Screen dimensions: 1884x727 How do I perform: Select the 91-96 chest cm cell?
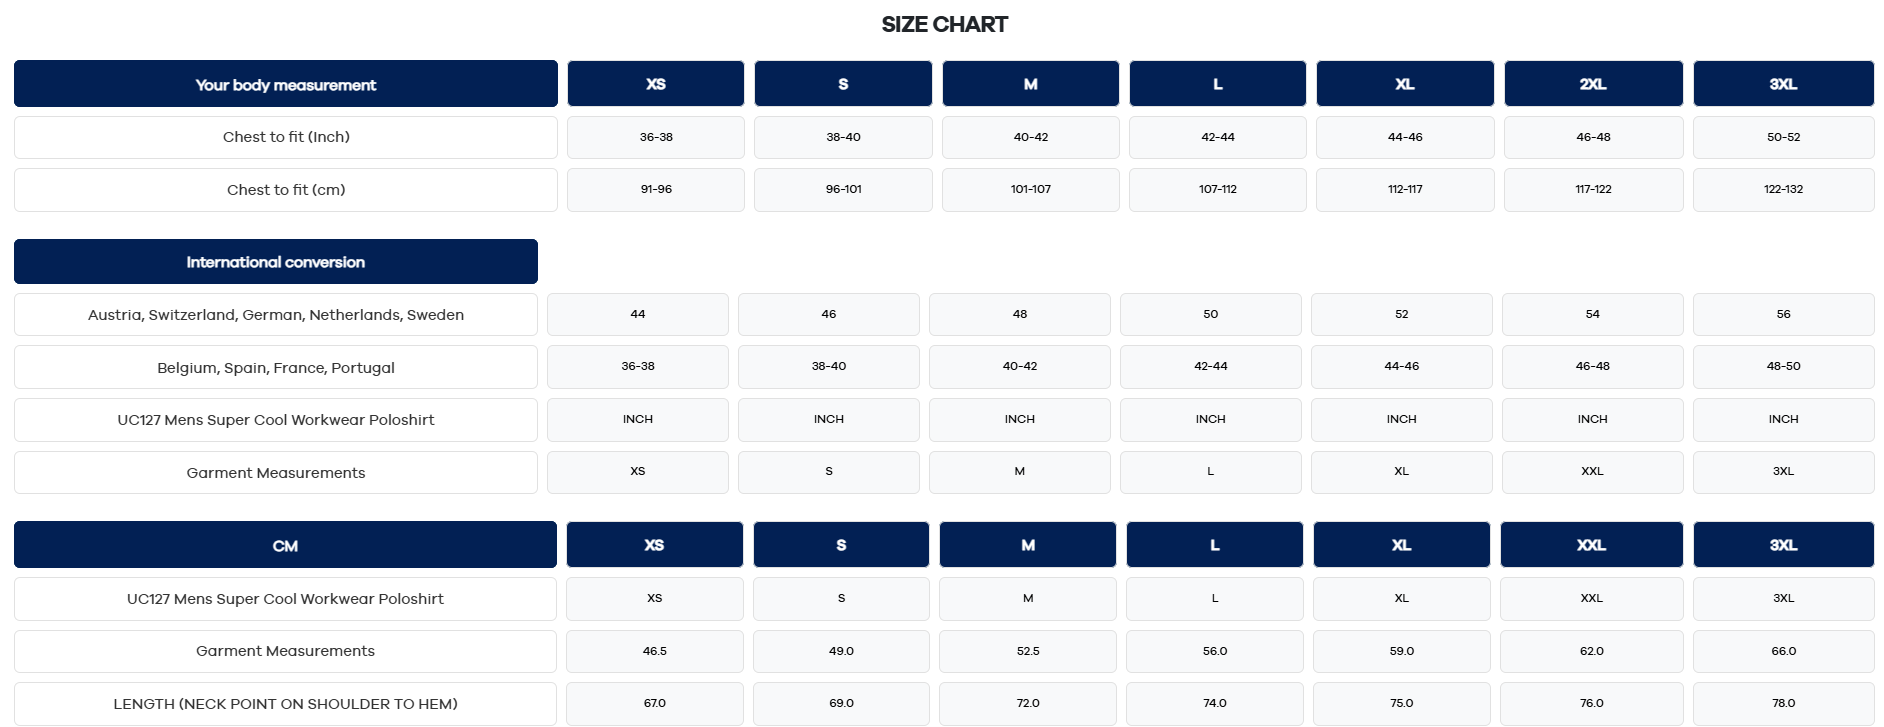pos(656,190)
